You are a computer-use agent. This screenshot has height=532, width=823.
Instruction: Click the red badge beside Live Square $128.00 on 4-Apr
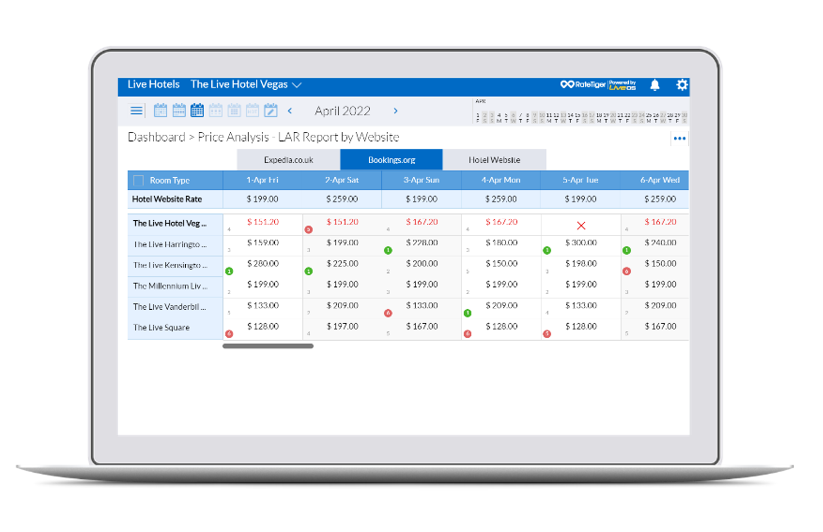click(x=468, y=334)
